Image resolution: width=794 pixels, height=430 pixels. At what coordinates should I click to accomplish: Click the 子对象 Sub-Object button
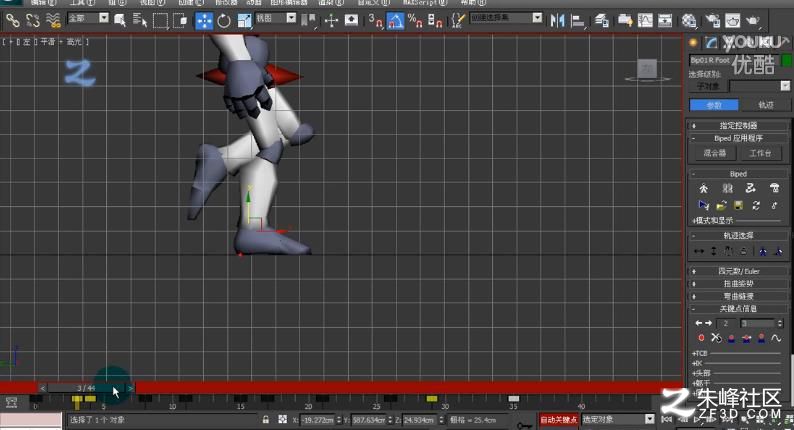(708, 86)
